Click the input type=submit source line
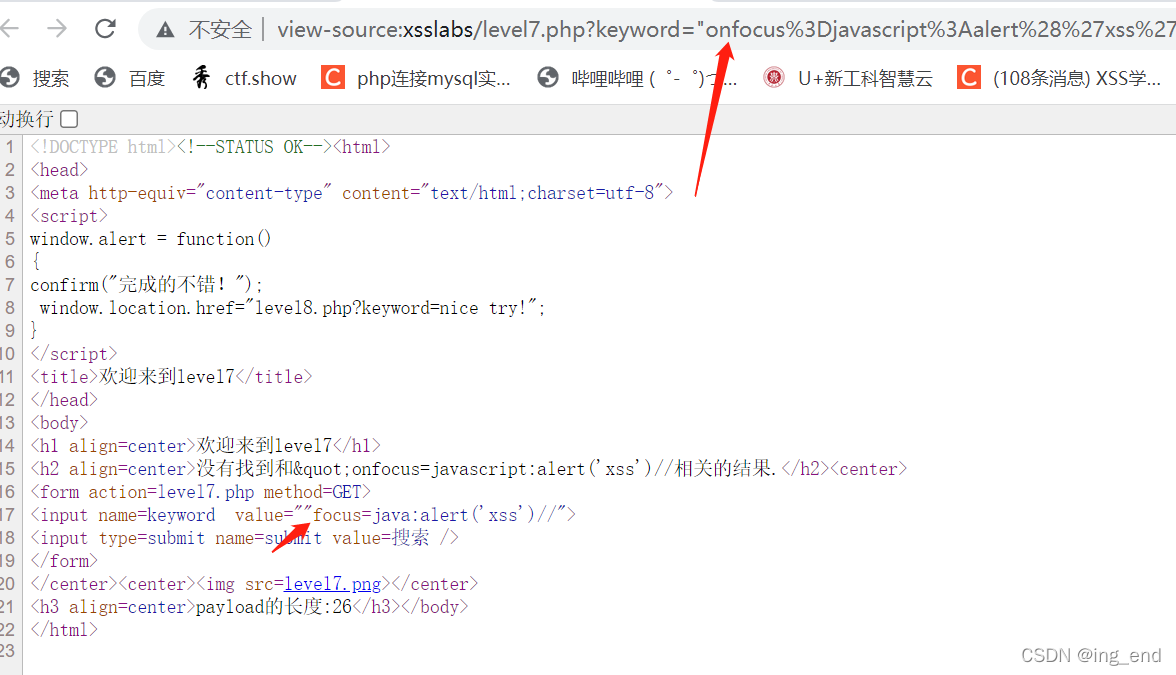Image resolution: width=1176 pixels, height=675 pixels. click(244, 538)
